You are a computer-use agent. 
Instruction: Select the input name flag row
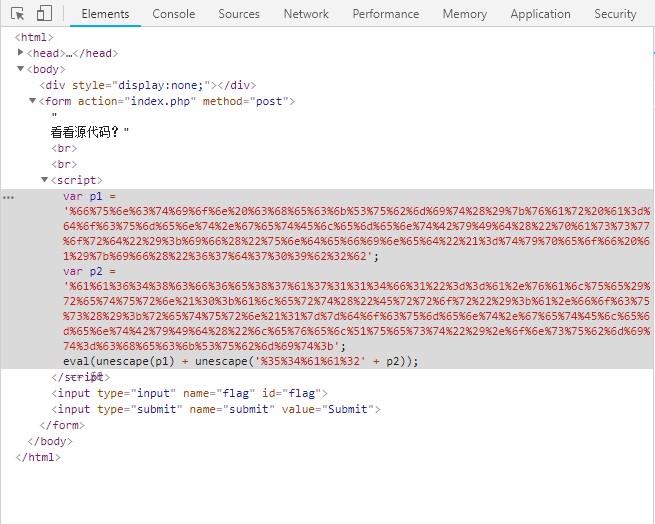coord(189,393)
